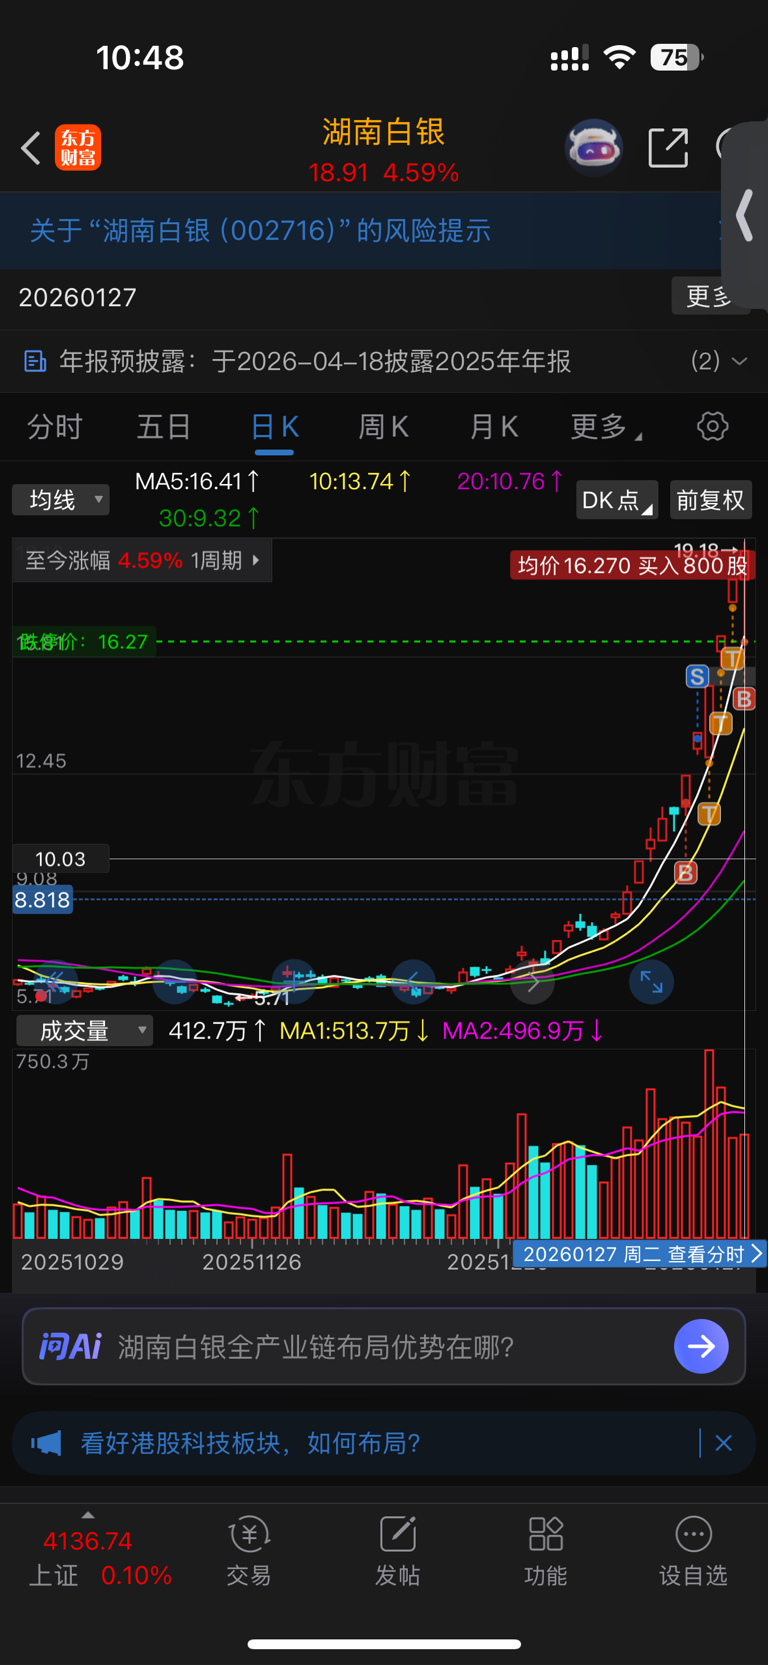Tap the 问Ai logo
Viewport: 769px width, 1665px height.
[x=70, y=1347]
